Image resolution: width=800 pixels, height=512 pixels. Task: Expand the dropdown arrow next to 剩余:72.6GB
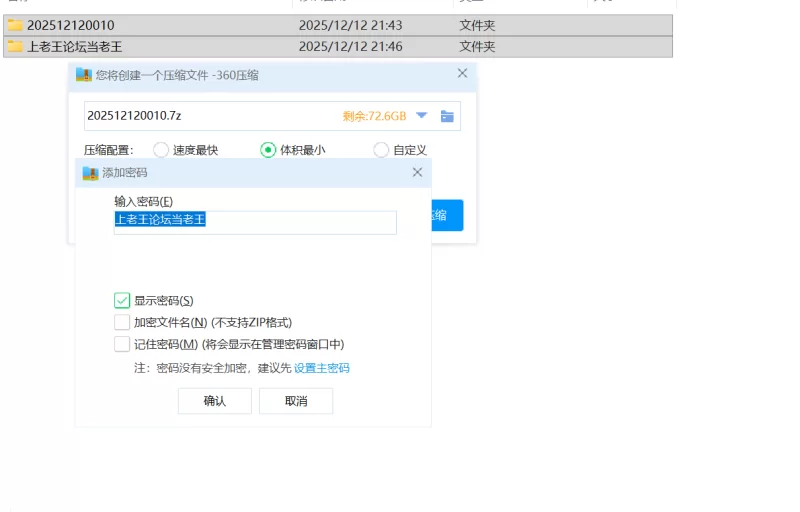coord(422,116)
